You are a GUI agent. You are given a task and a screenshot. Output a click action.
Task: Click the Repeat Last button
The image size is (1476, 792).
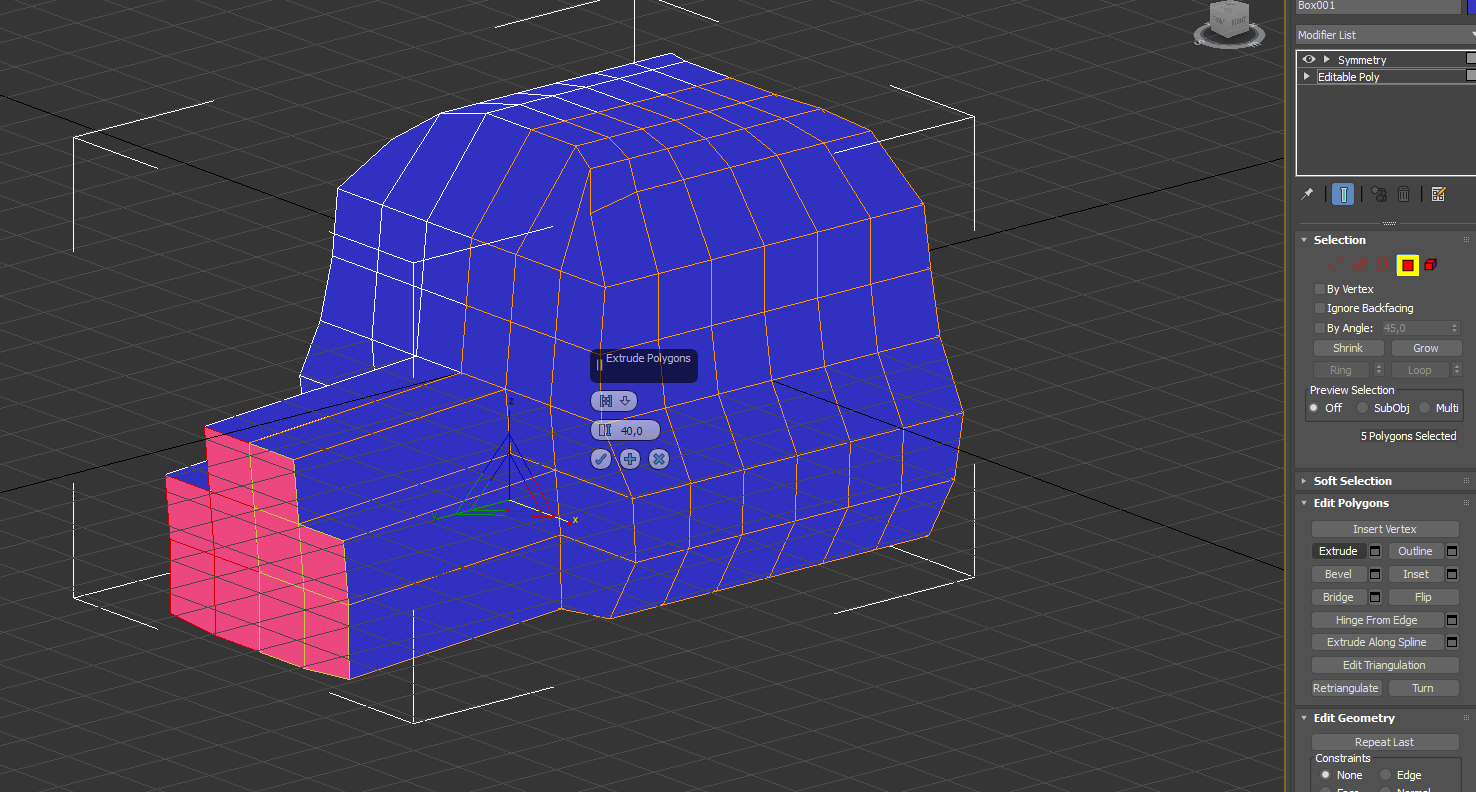(x=1385, y=742)
